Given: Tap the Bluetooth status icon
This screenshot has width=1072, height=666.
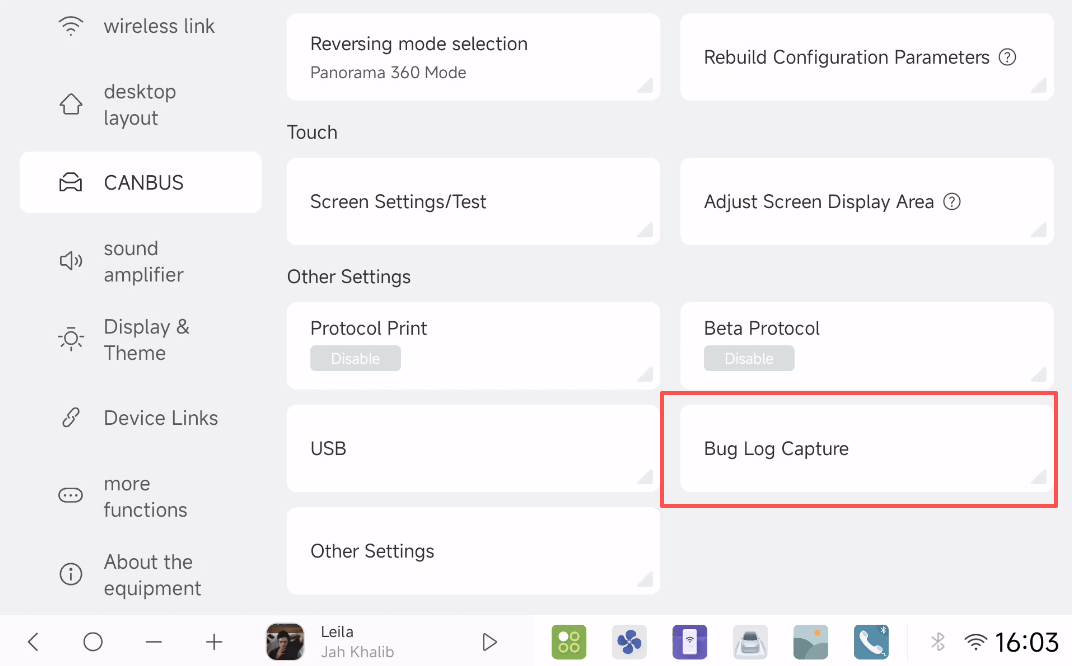Looking at the screenshot, I should (938, 642).
